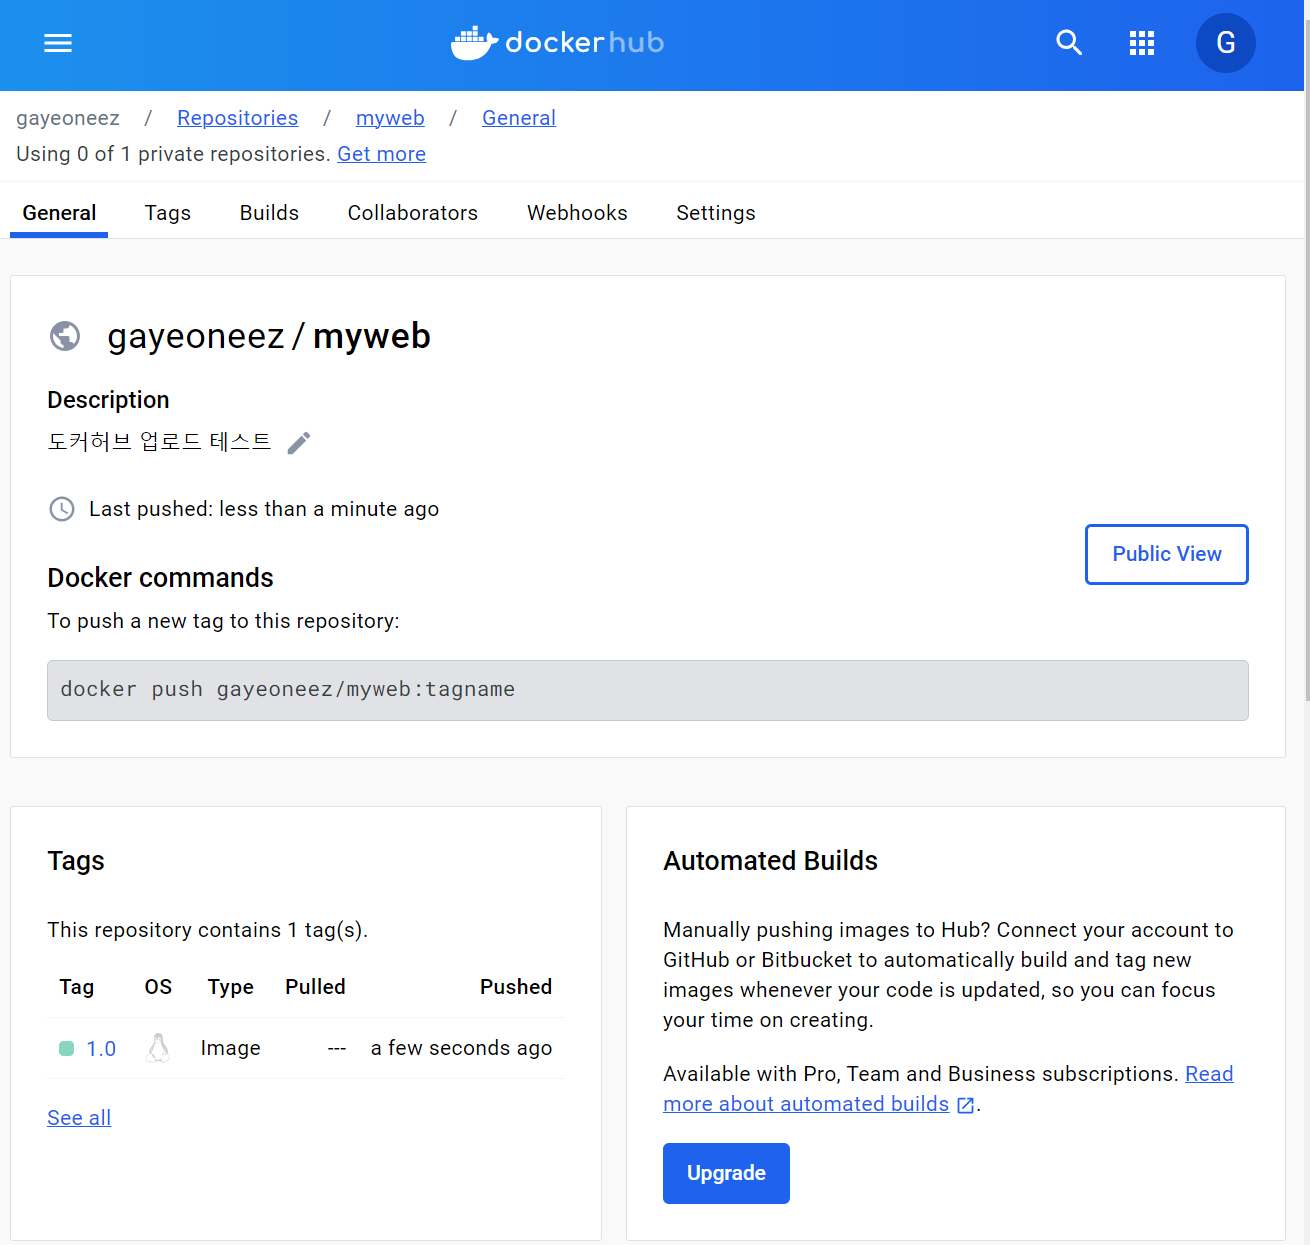Click the Pushed column header

point(516,987)
